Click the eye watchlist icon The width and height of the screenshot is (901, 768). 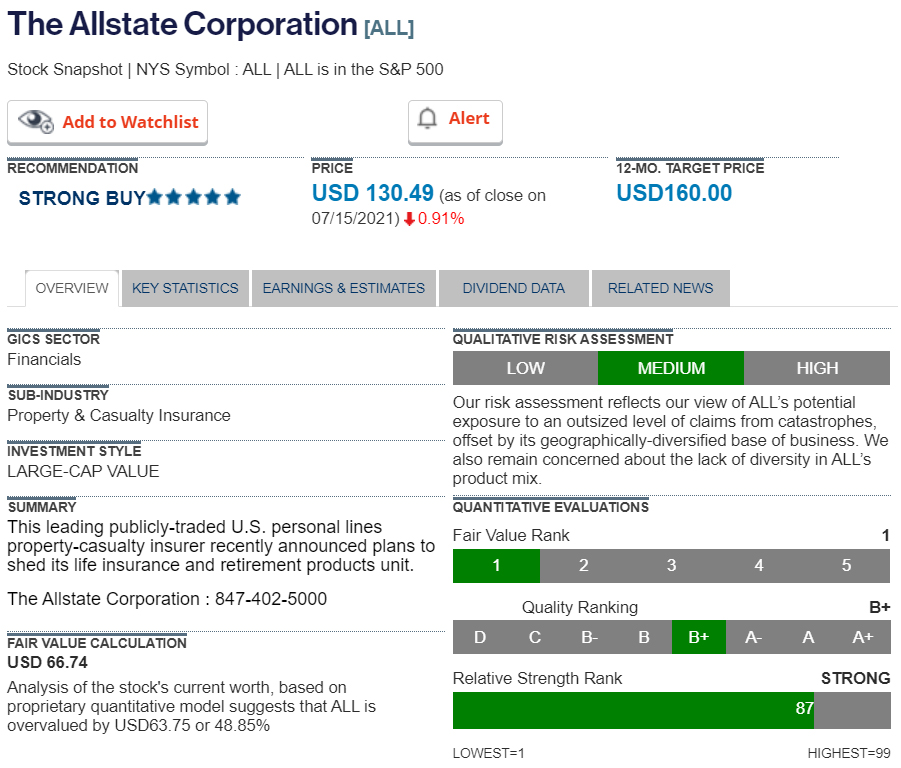(x=36, y=122)
